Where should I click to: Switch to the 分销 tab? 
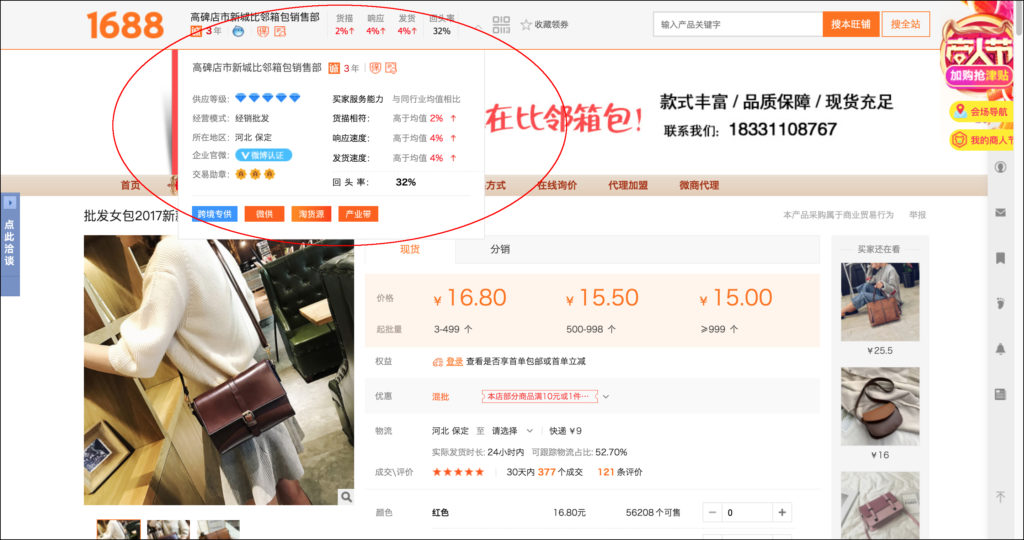(499, 249)
